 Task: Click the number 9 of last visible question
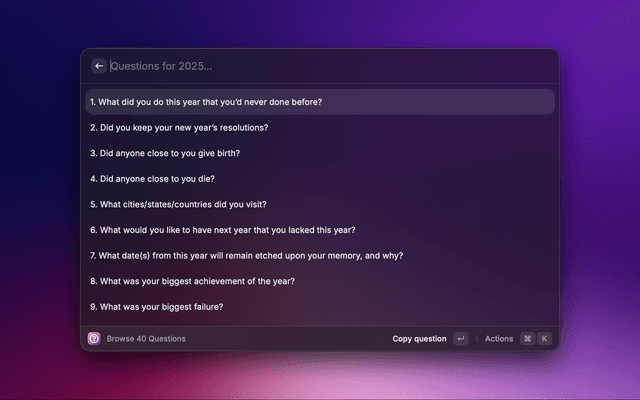[x=93, y=306]
